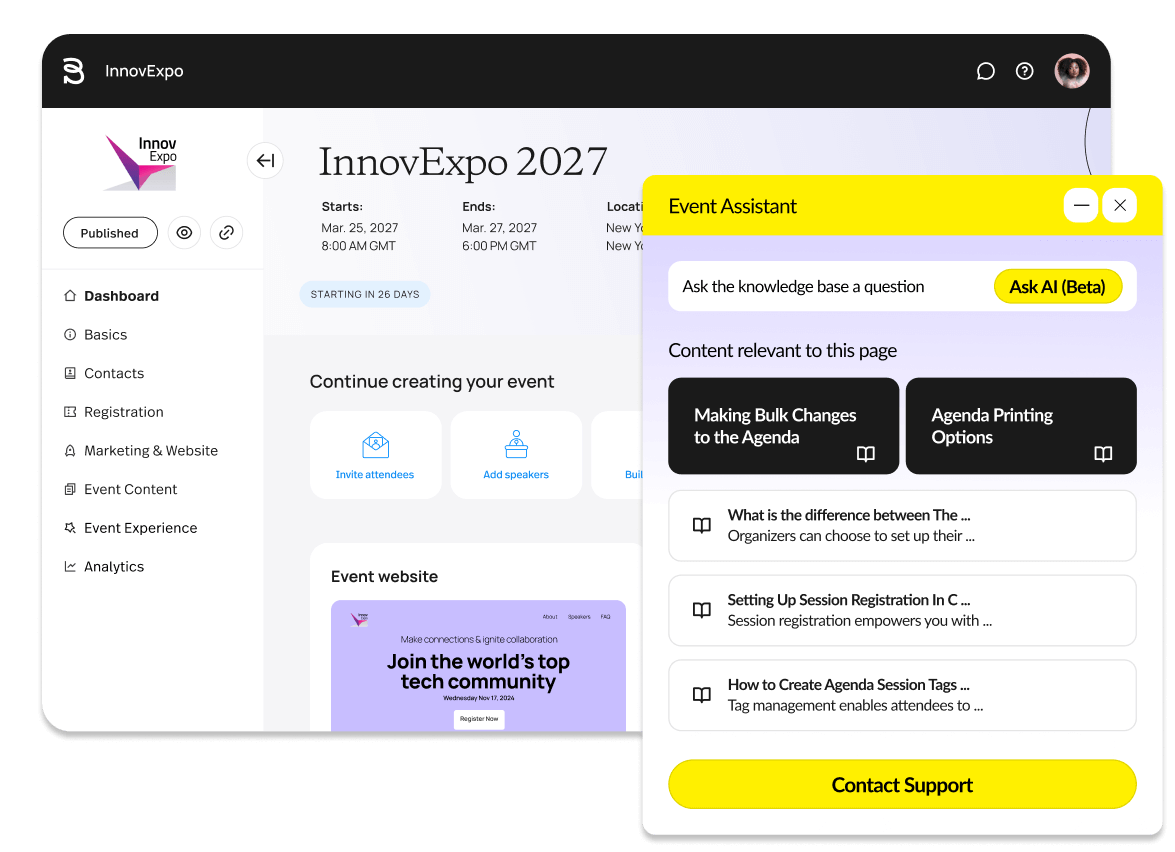
Task: Collapse the sidebar with arrow button
Action: point(265,160)
